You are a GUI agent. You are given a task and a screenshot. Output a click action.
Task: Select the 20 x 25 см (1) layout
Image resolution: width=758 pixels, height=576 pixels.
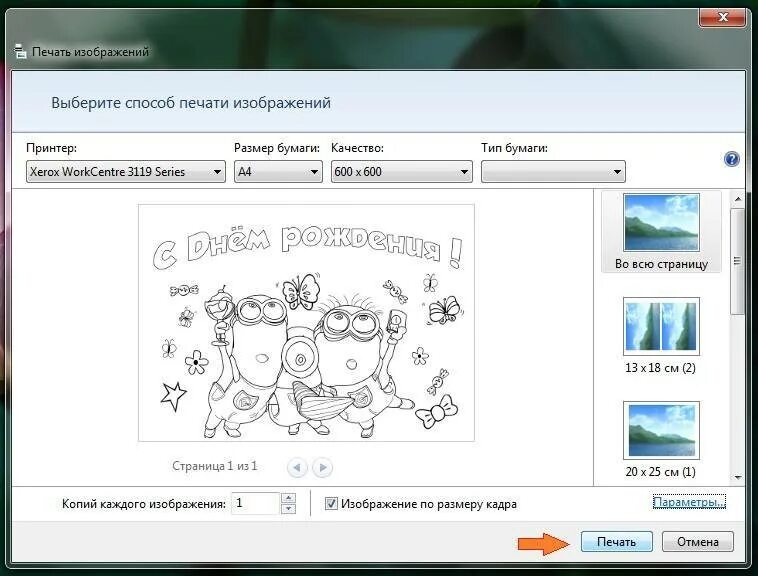tap(661, 440)
